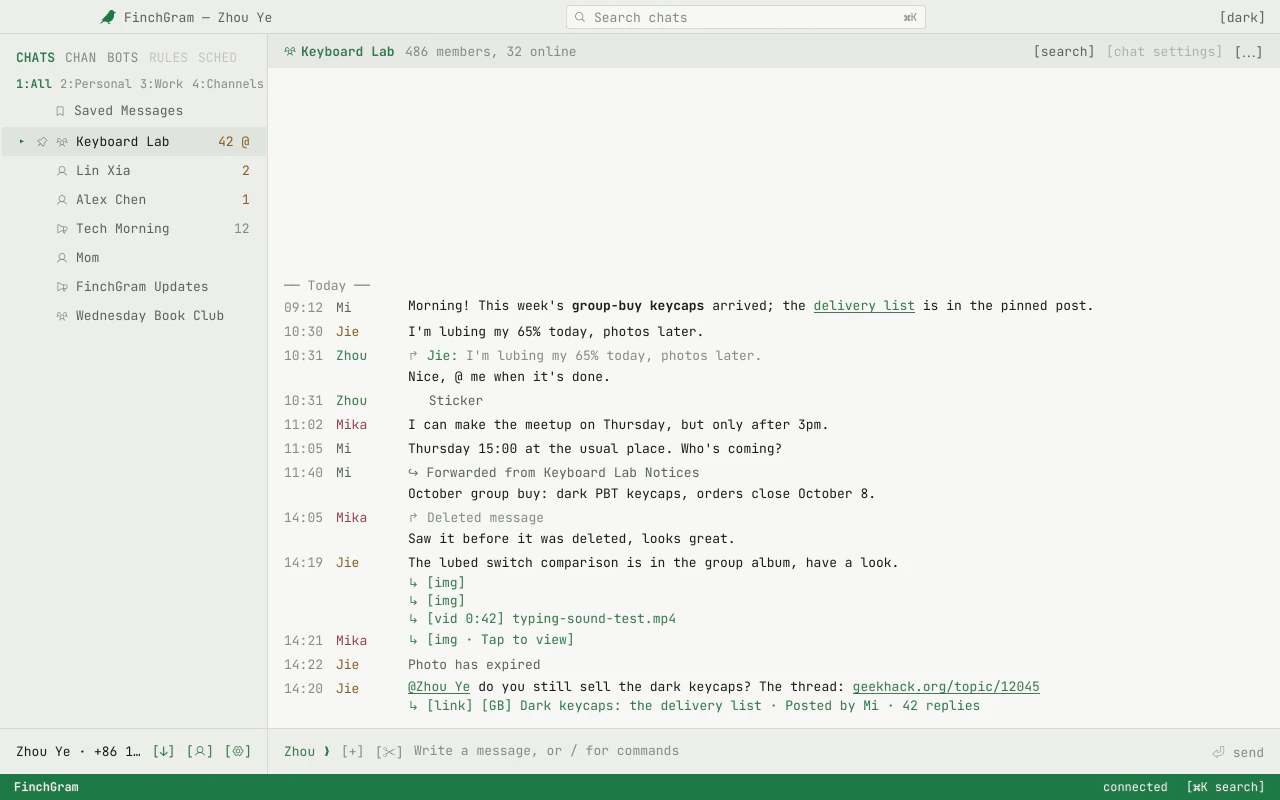Open the [...] more options menu
The height and width of the screenshot is (800, 1280).
click(1248, 52)
